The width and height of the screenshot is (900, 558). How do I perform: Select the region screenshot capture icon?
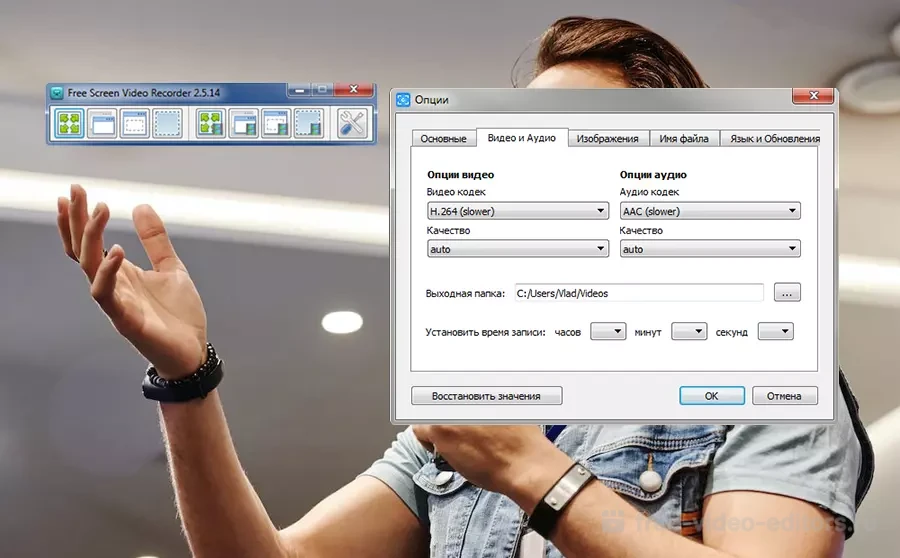[168, 123]
